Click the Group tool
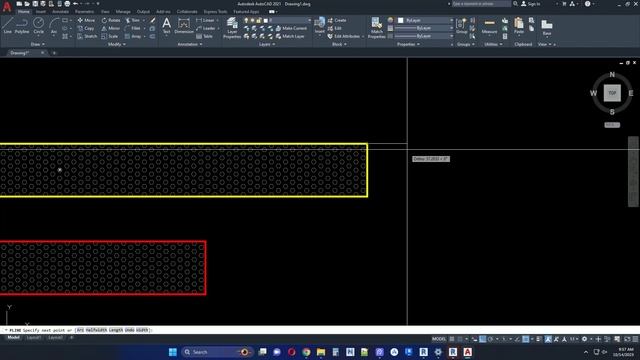 pos(461,25)
